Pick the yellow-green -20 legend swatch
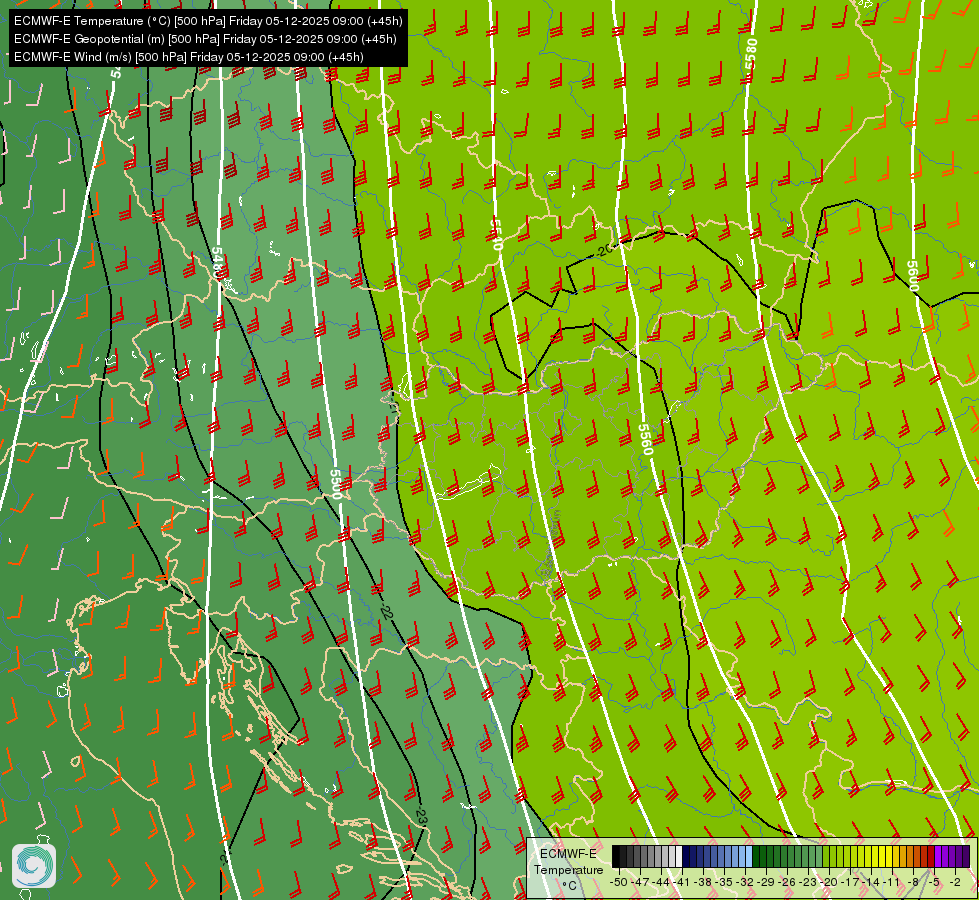The image size is (979, 900). [826, 856]
